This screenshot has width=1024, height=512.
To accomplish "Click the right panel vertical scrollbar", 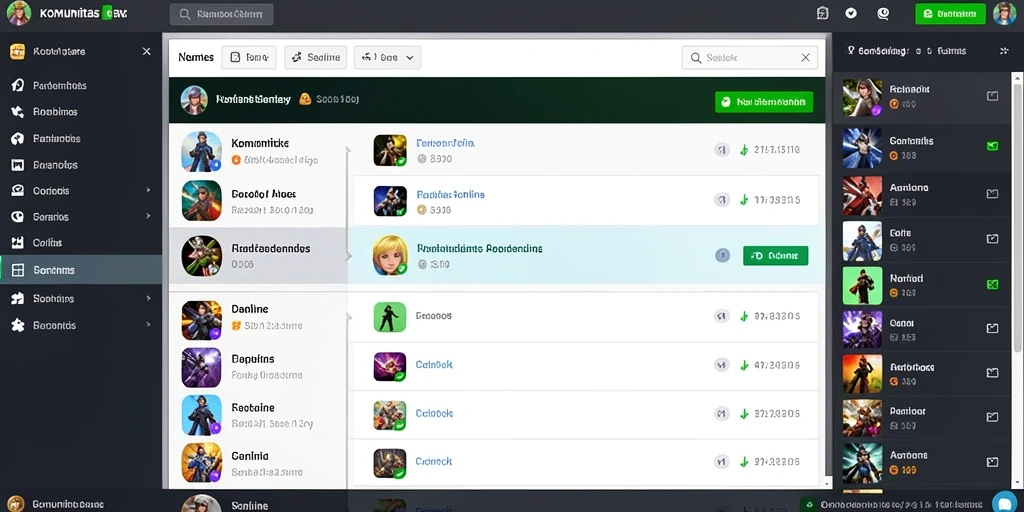I will click(x=1017, y=281).
